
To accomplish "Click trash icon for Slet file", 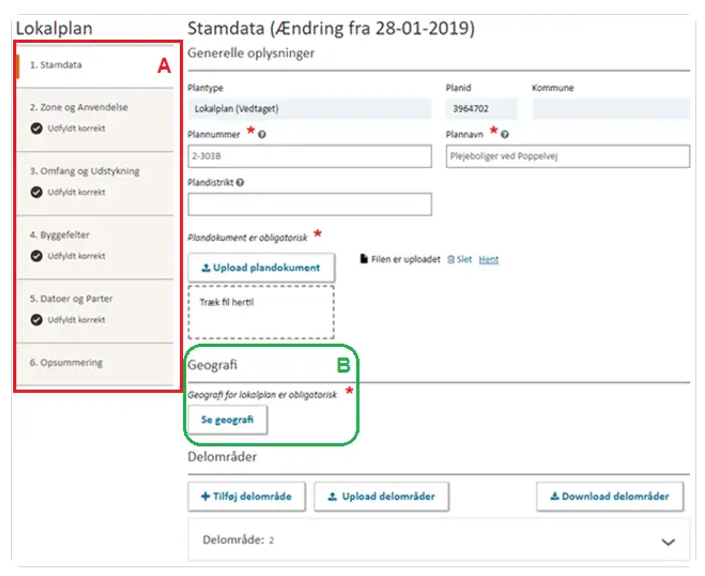I will 451,259.
